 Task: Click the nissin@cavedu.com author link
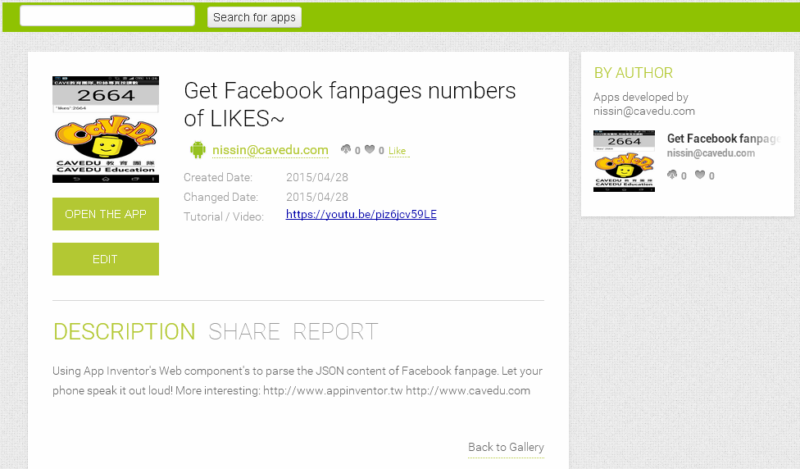pyautogui.click(x=270, y=150)
